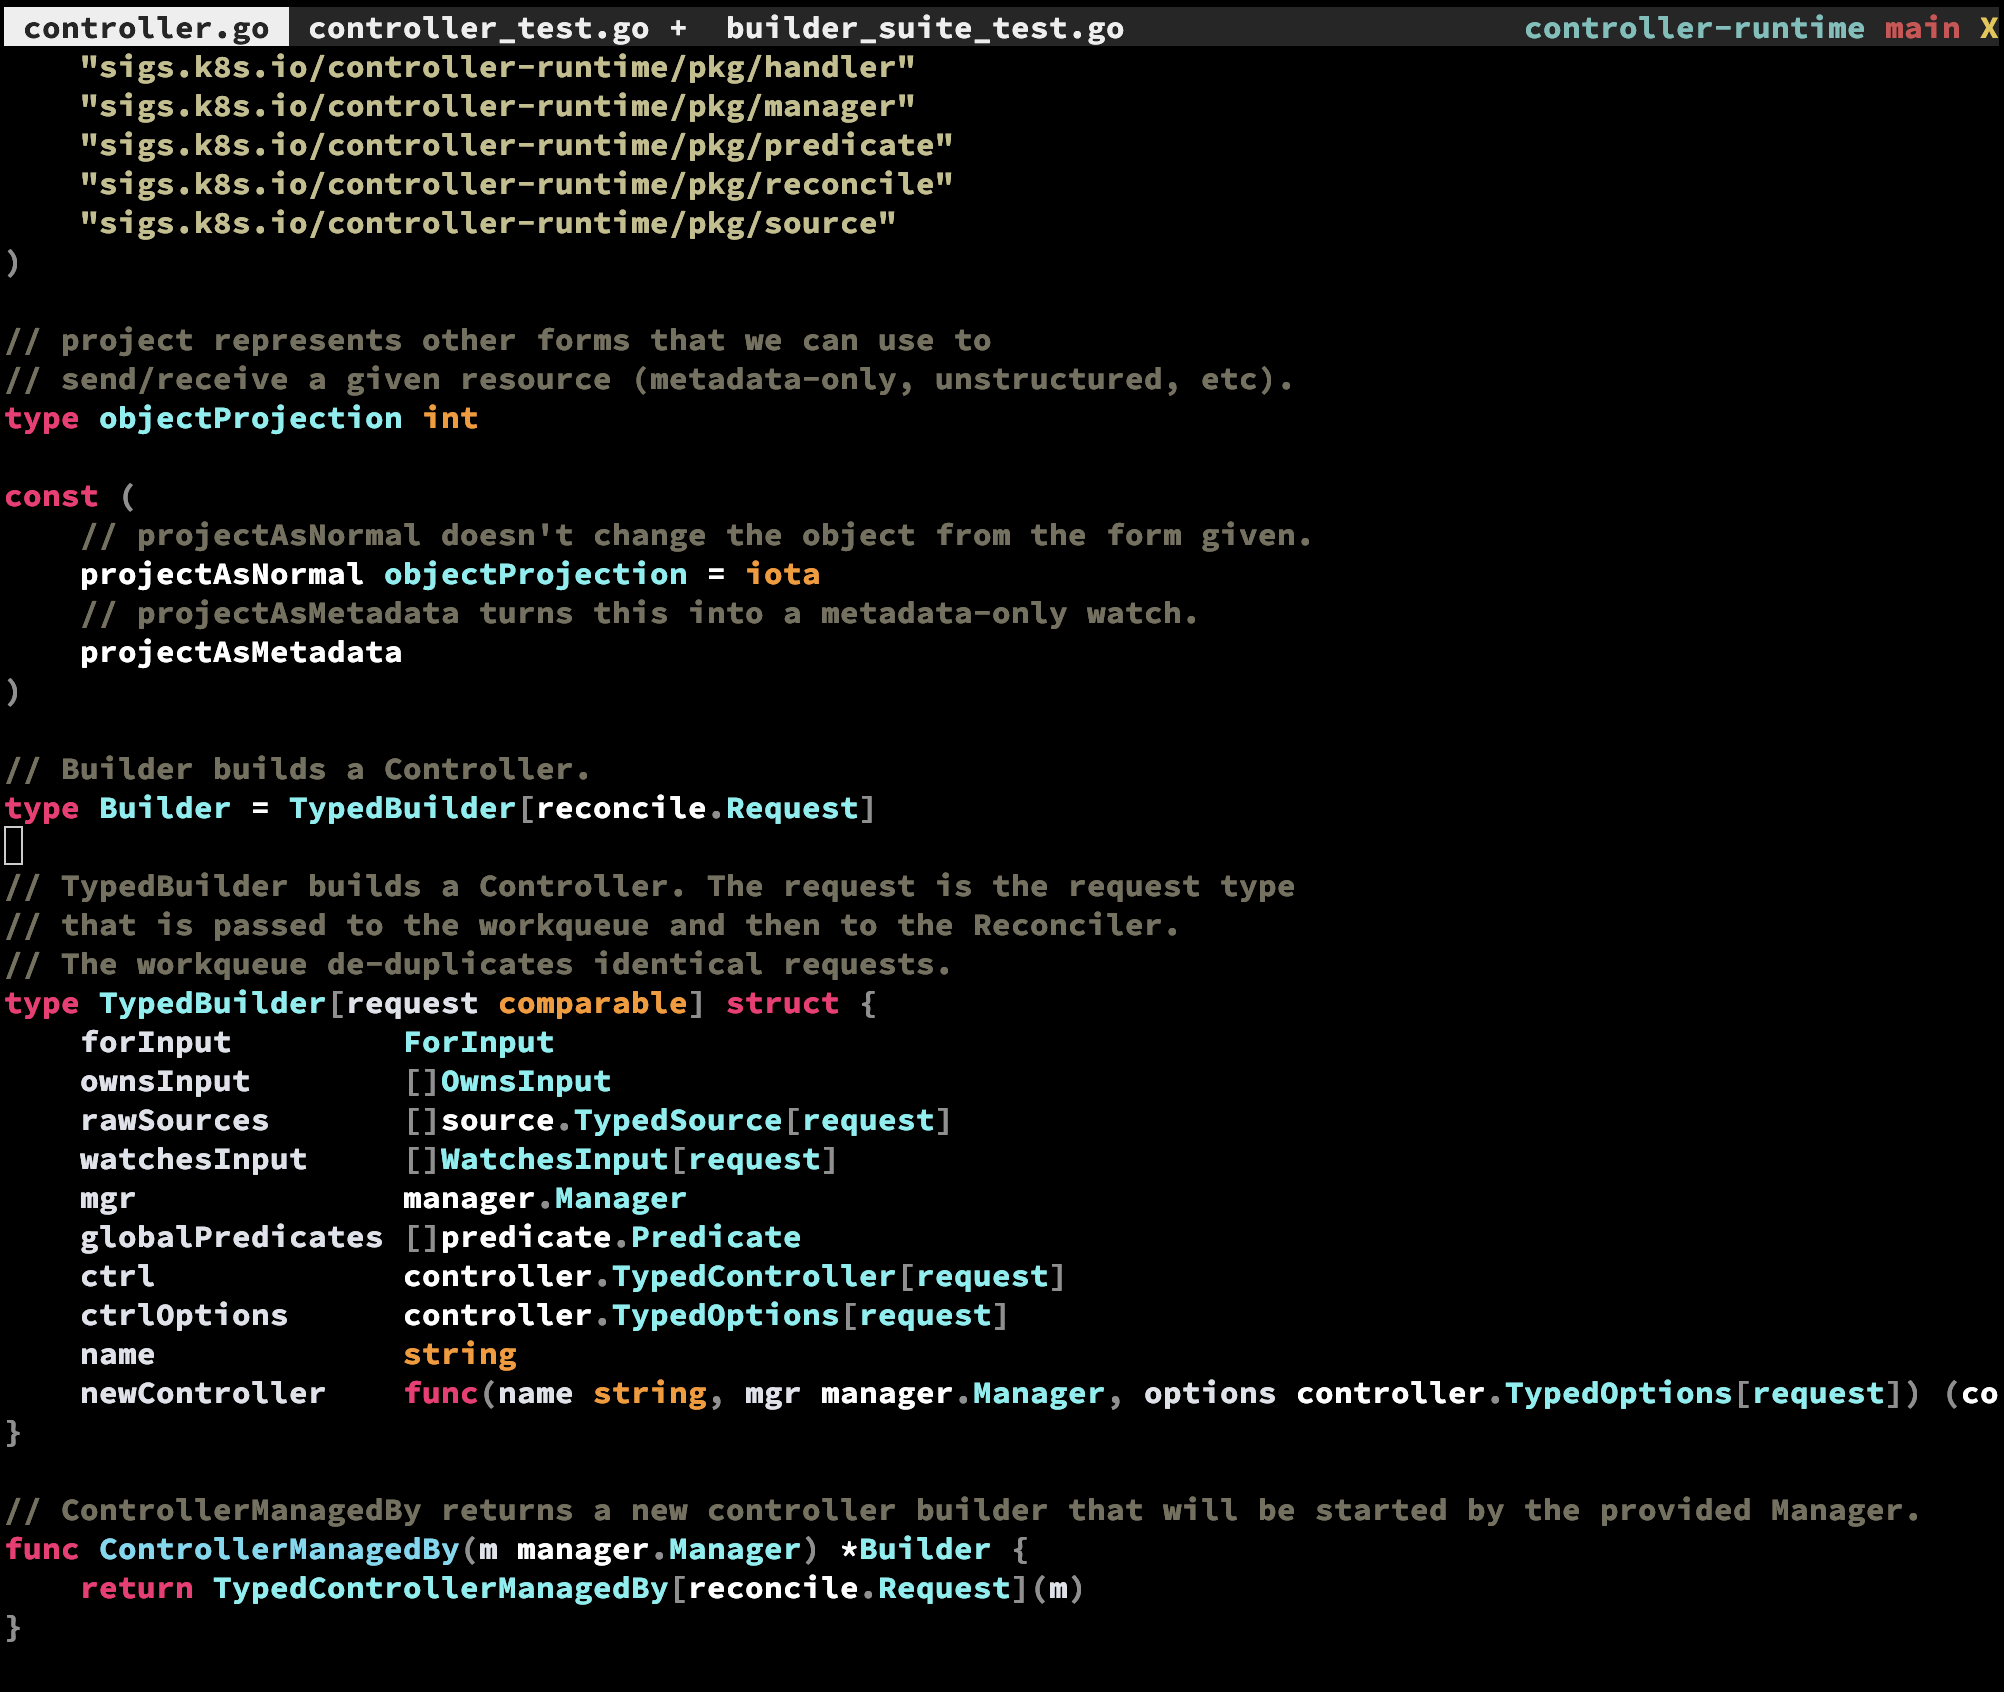Click the predicate.Predicate type
Screen dimensions: 2004x1692
621,1237
